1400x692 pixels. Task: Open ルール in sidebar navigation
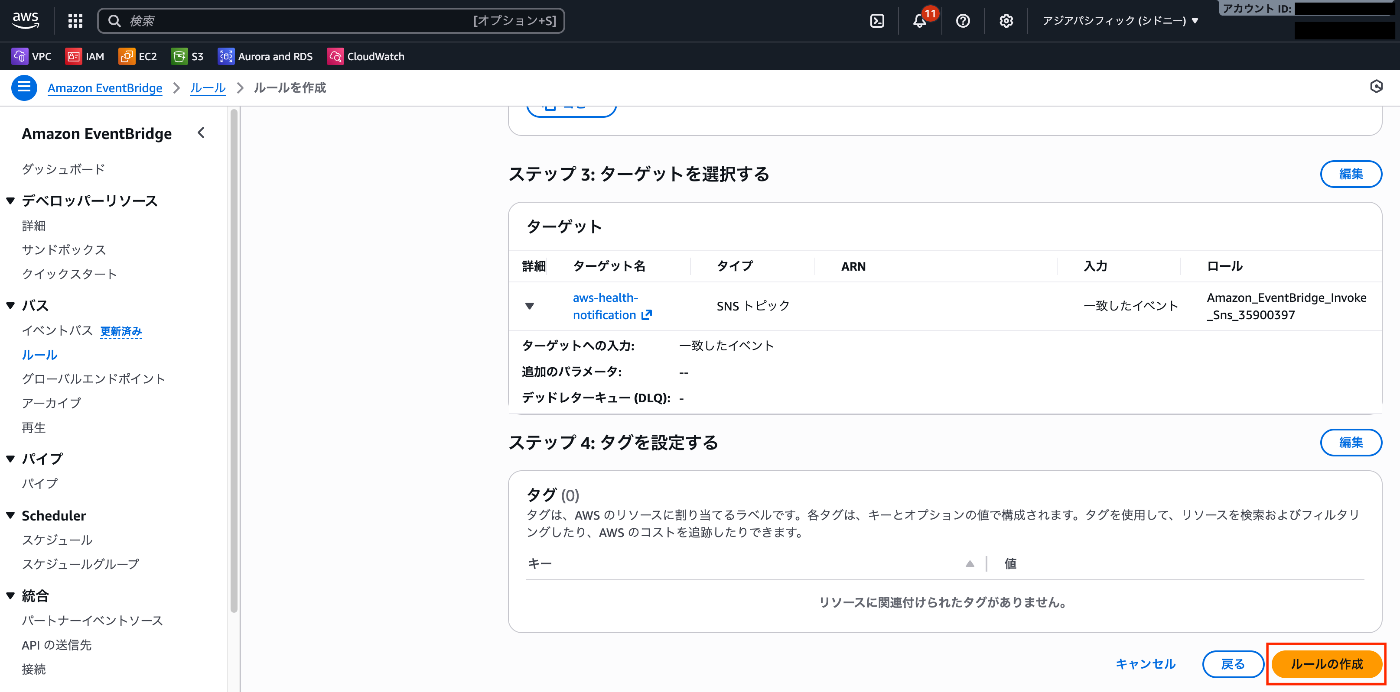pyautogui.click(x=40, y=355)
